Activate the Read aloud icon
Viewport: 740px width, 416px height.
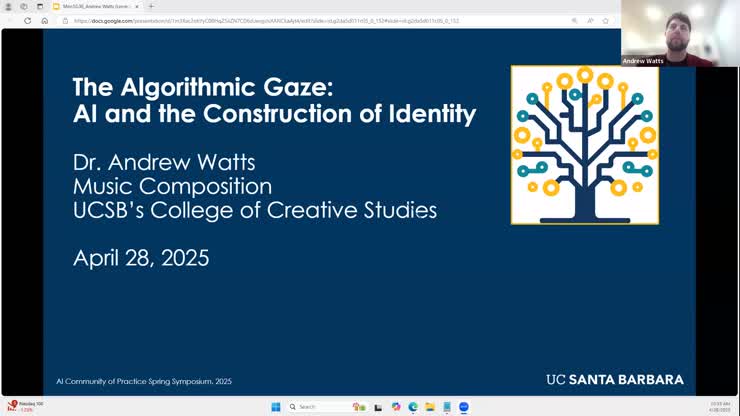(x=590, y=21)
